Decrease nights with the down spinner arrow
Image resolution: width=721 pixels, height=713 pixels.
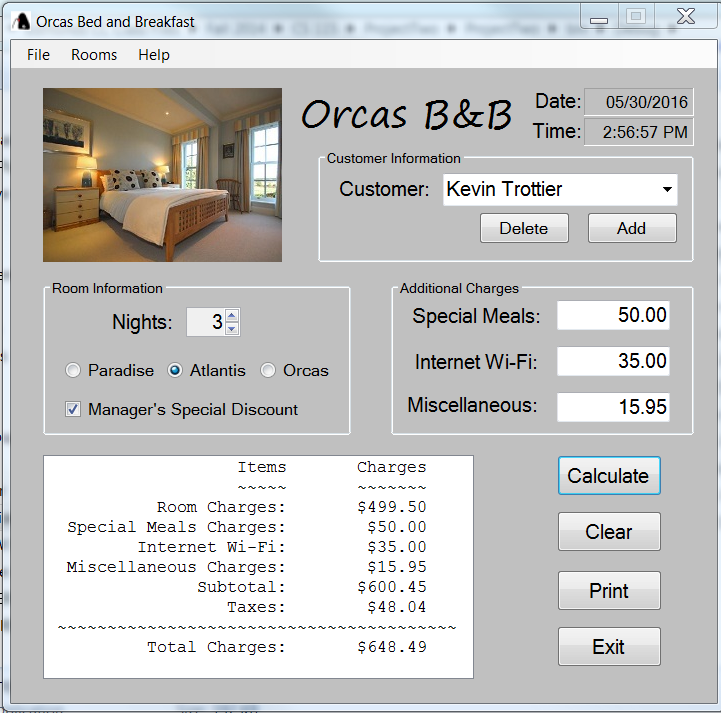(x=232, y=329)
